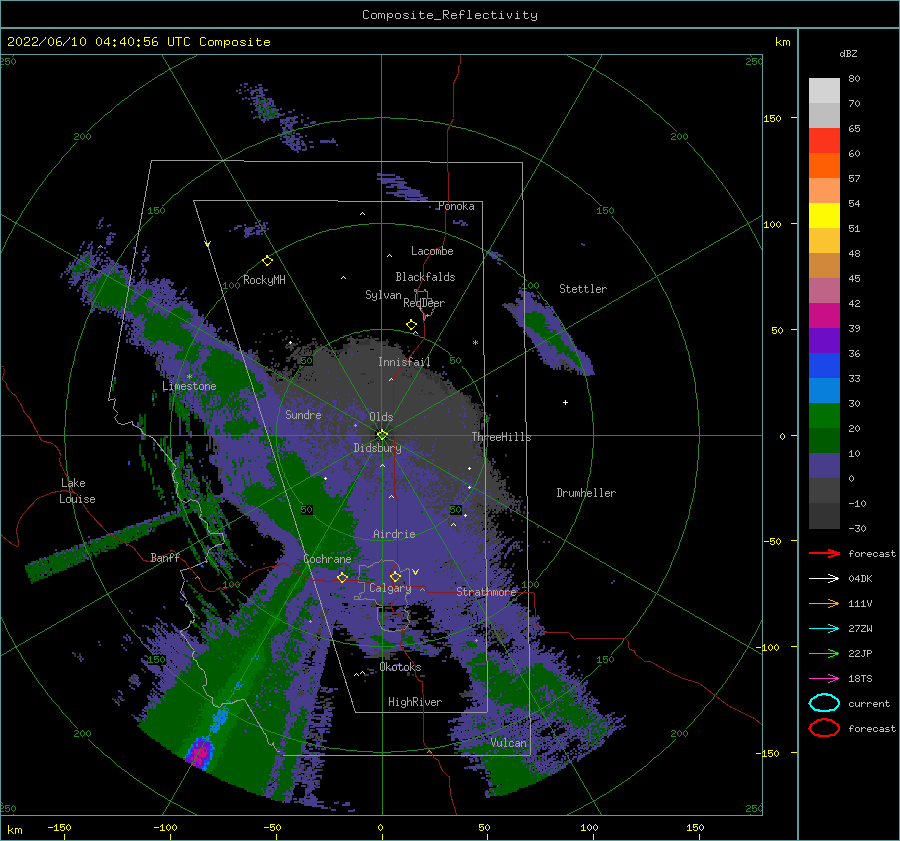900x841 pixels.
Task: Click the Vulcan label
Action: point(508,743)
